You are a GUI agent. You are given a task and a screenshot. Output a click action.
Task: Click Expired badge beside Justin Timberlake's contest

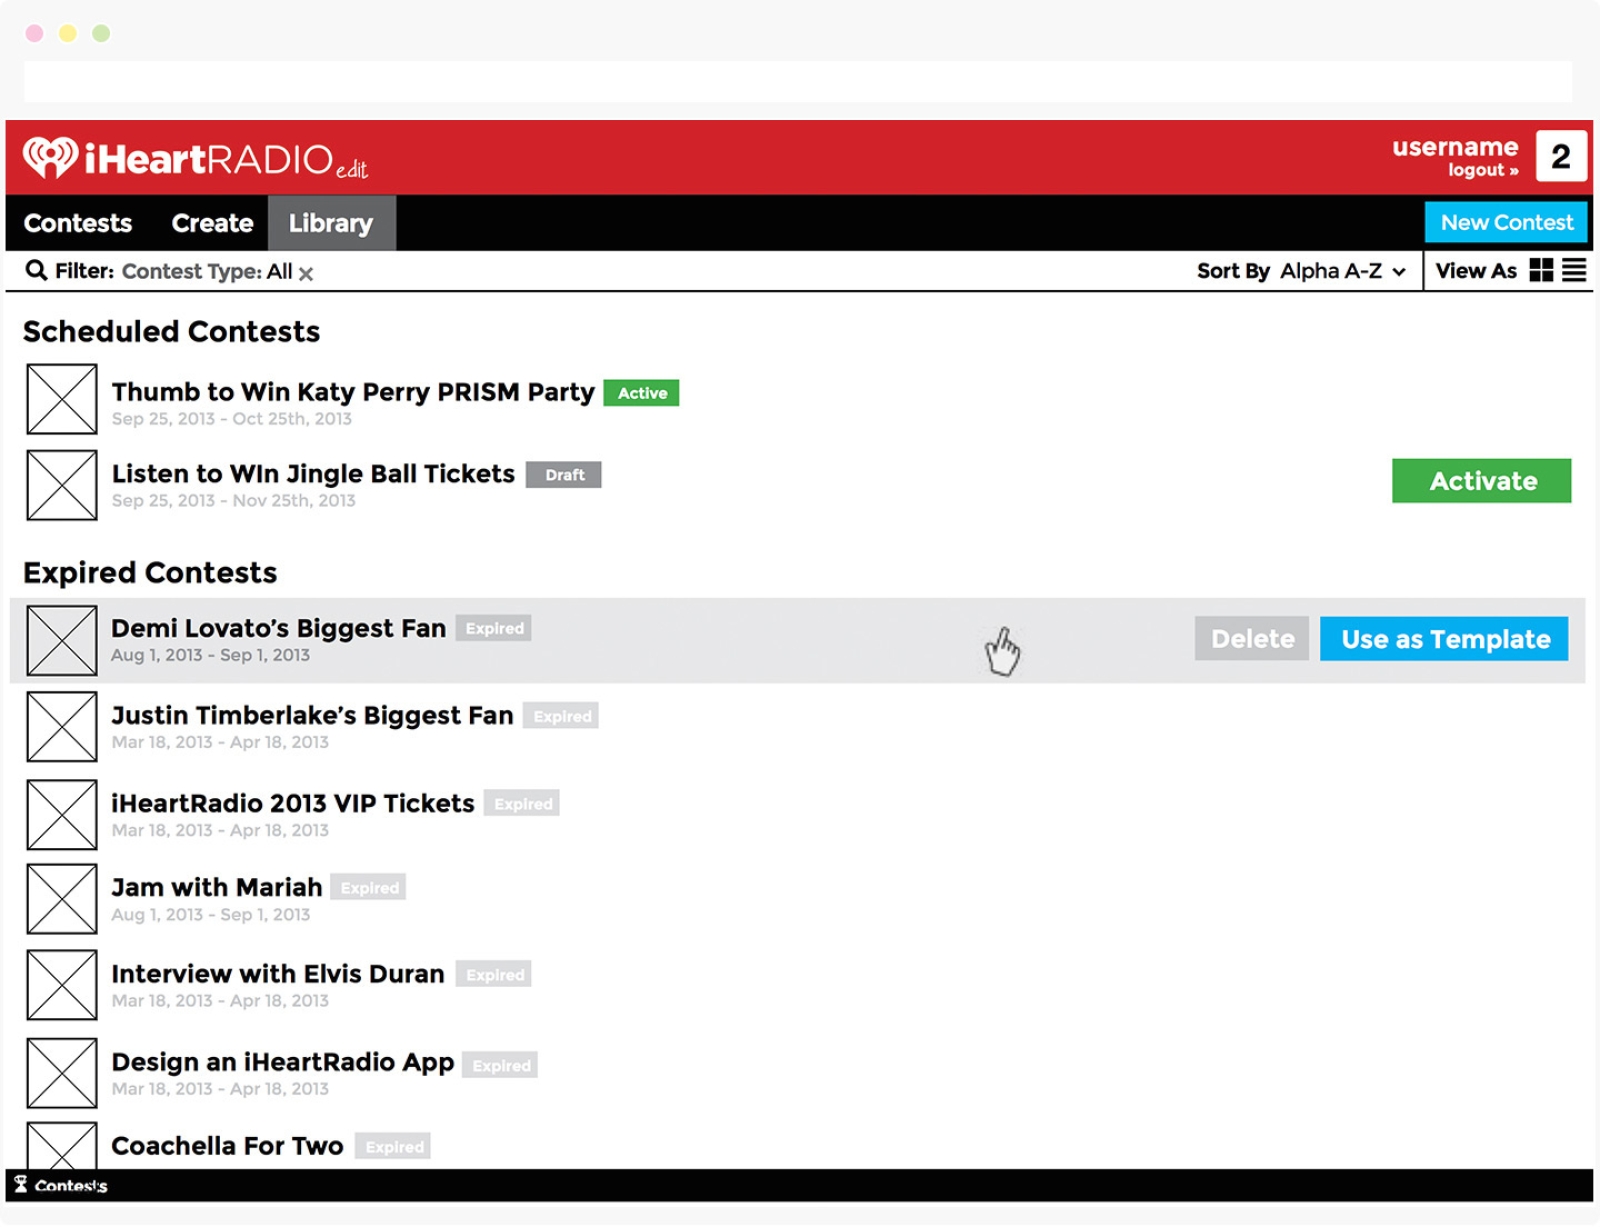[561, 716]
